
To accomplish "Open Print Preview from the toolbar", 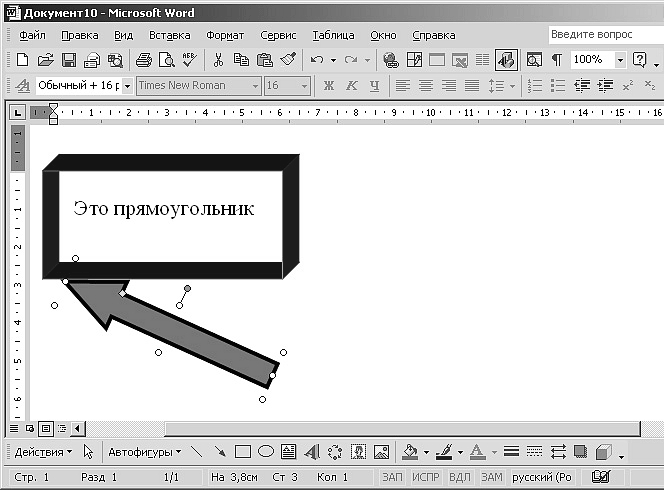I will click(x=166, y=60).
